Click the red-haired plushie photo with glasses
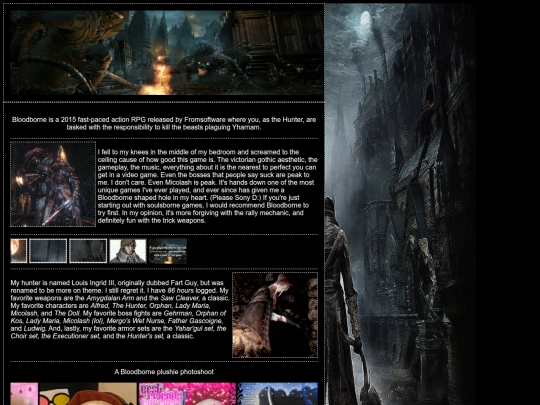This screenshot has height=405, width=540. coord(88,394)
